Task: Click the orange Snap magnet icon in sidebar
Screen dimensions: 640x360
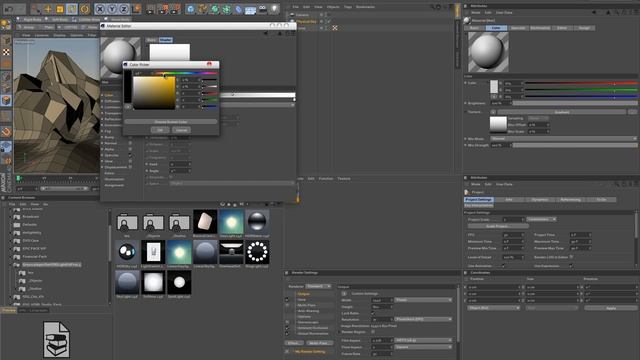Action: tap(6, 132)
